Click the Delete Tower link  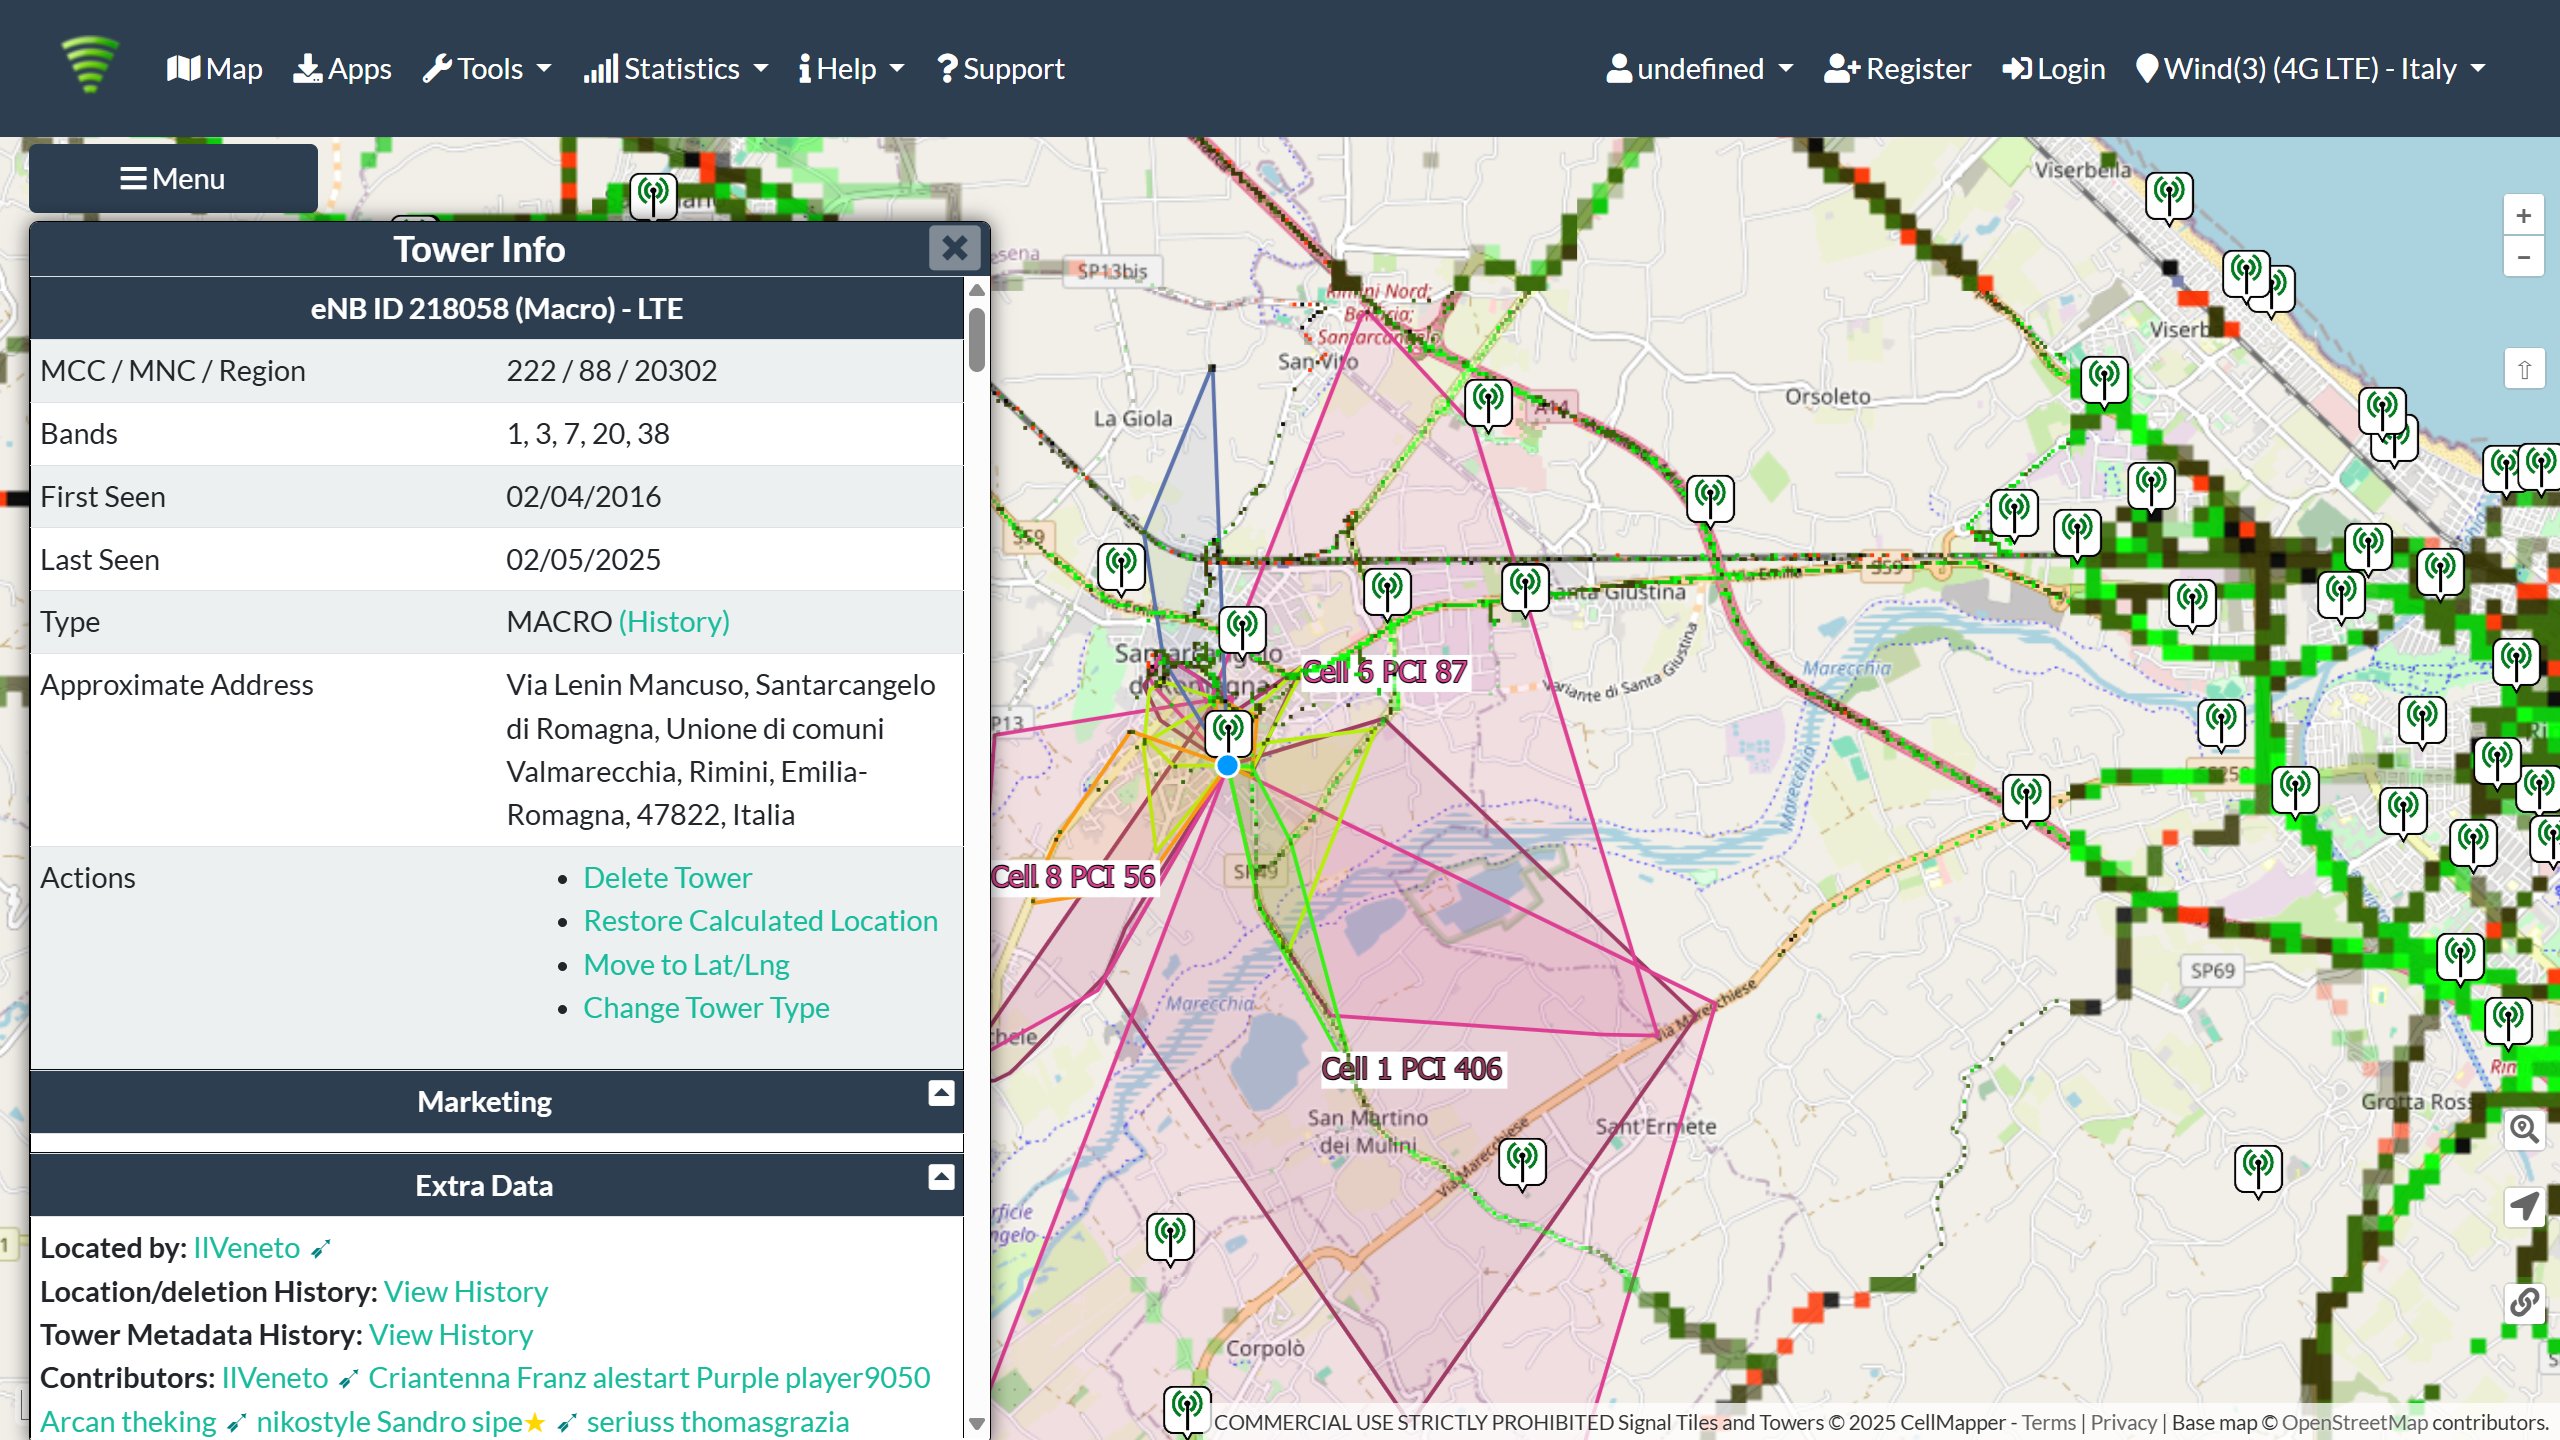pyautogui.click(x=667, y=878)
